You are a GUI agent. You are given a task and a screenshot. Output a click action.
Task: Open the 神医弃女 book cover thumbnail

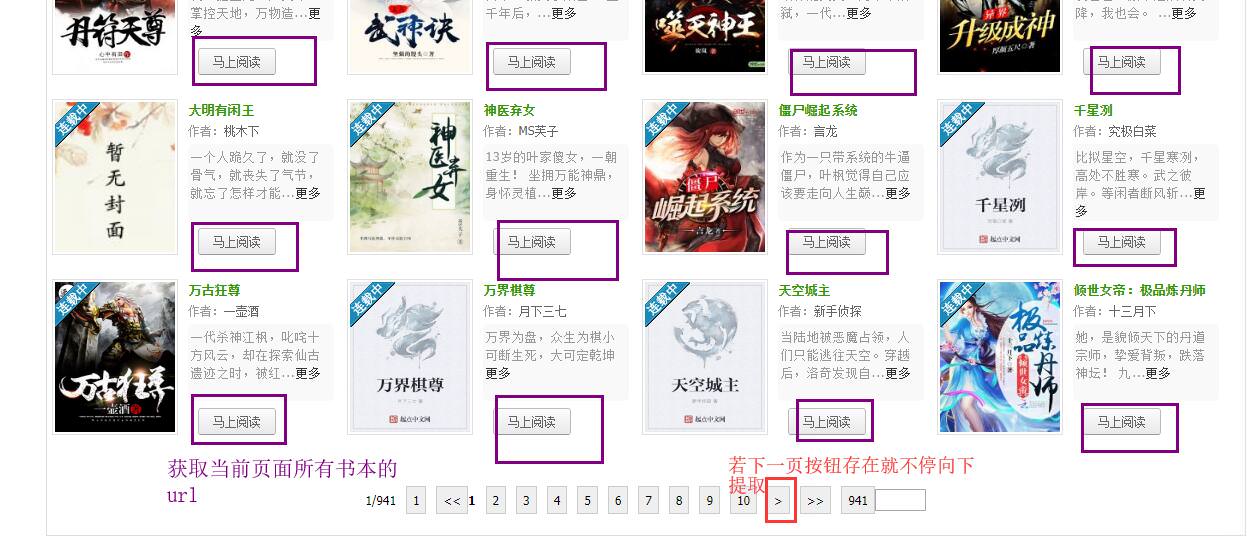tap(409, 177)
